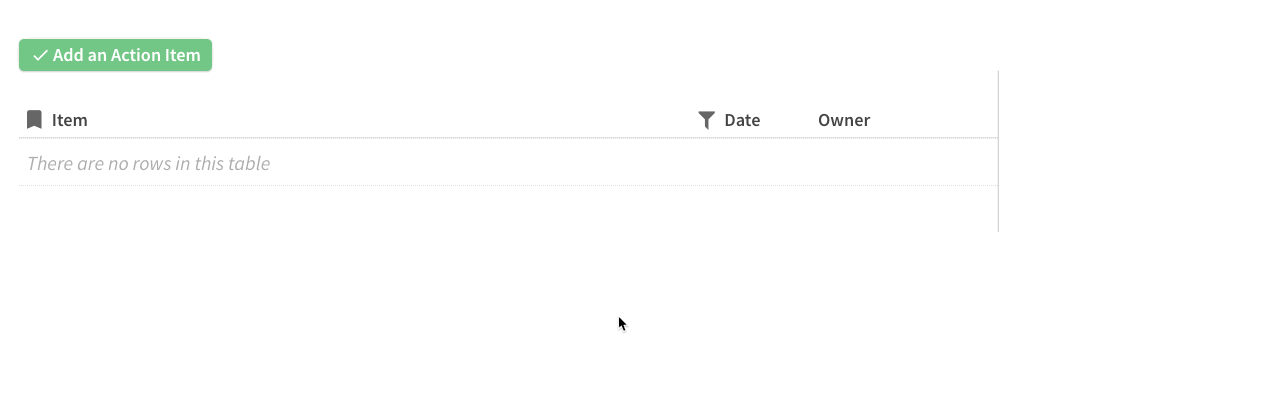Add an Action Item via the green button

tap(115, 55)
